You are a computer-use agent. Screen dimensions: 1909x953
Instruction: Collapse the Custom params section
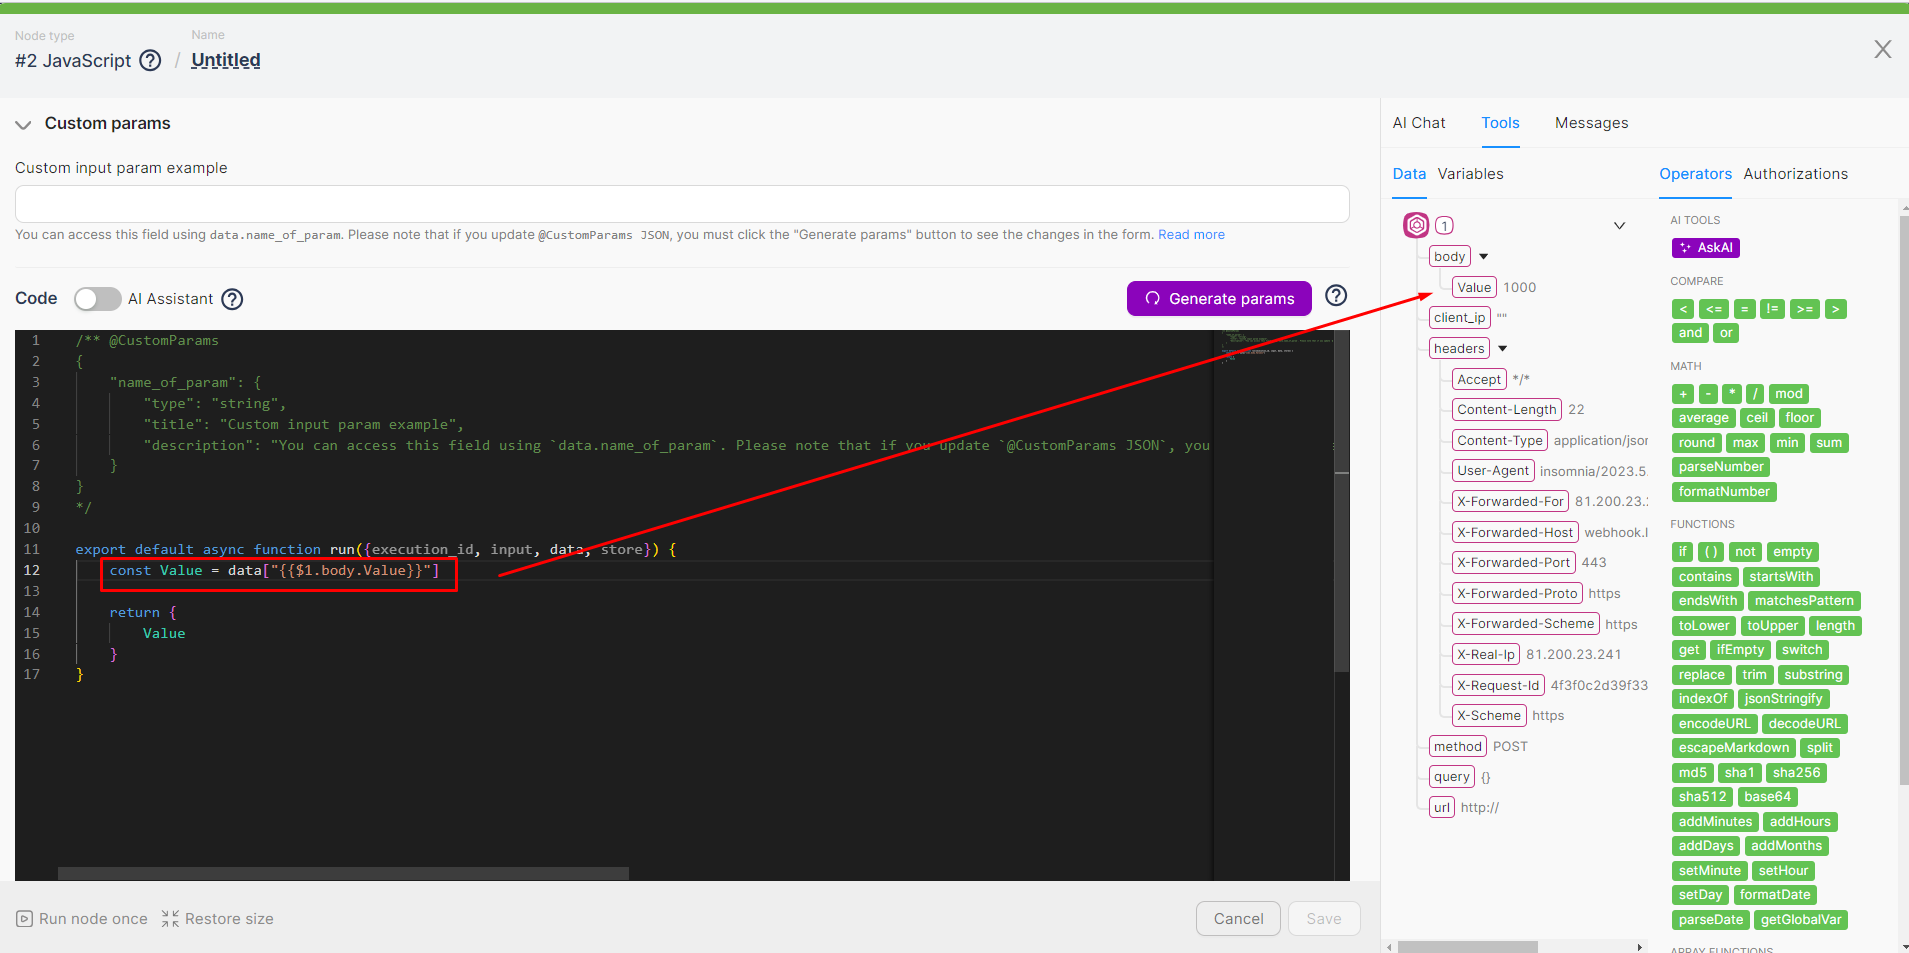pos(23,125)
